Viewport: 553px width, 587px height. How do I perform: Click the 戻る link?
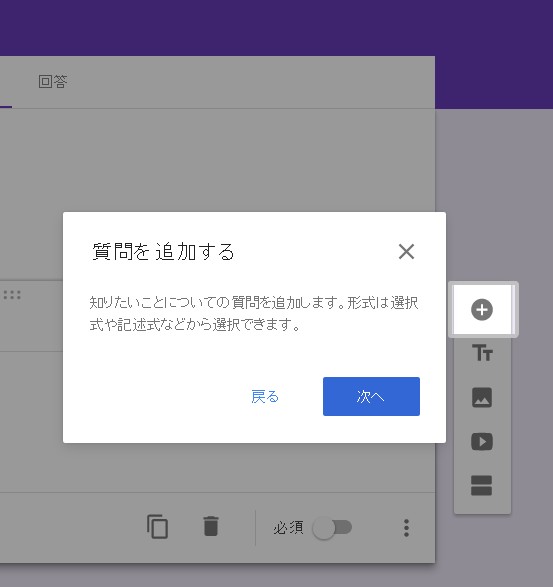click(x=265, y=396)
